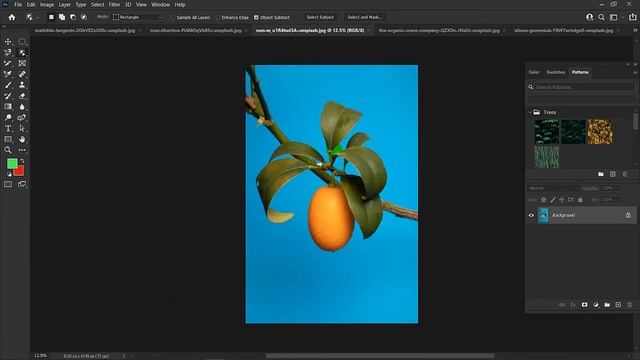Open the Patterns panel flyout menu
The width and height of the screenshot is (640, 360).
coord(635,72)
